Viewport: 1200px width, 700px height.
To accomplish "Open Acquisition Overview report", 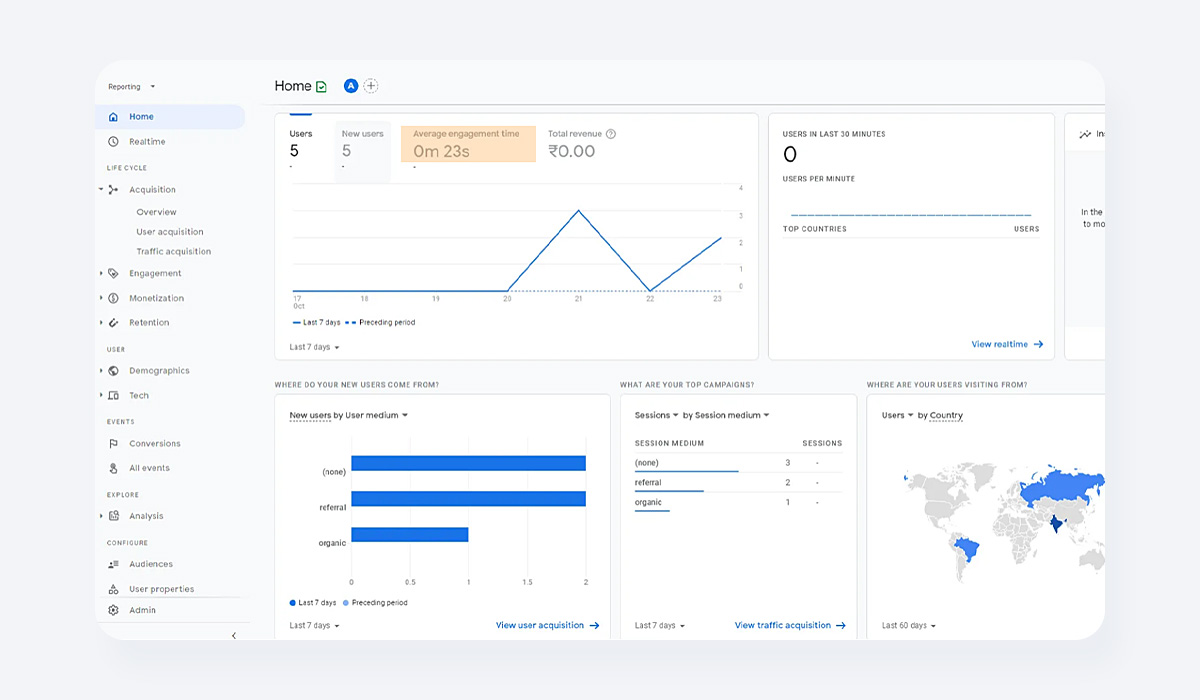I will pyautogui.click(x=157, y=212).
